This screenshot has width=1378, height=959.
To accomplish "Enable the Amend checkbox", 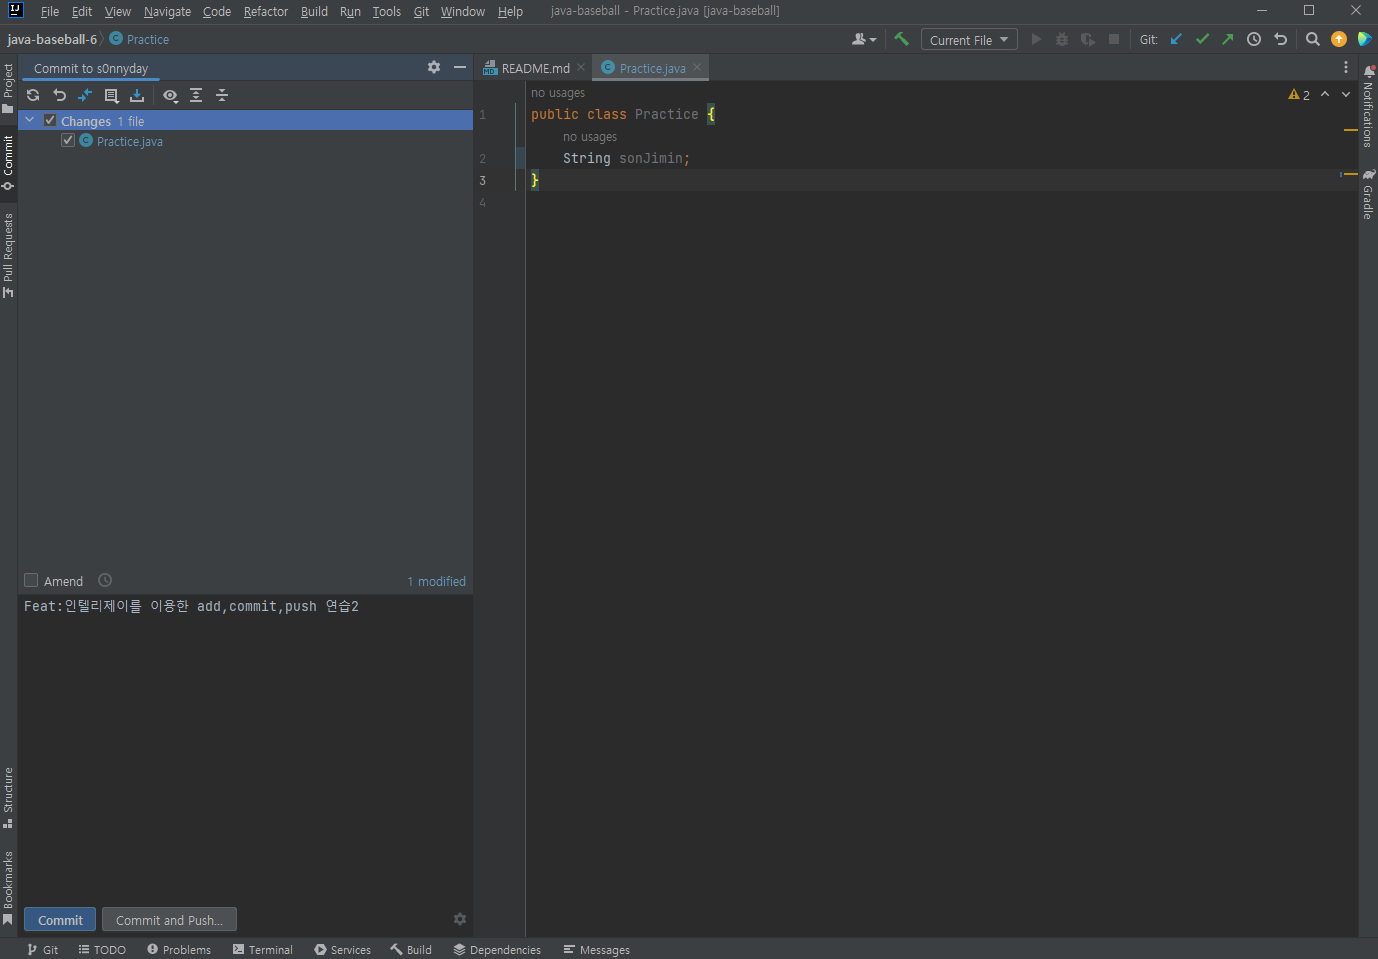I will (31, 580).
